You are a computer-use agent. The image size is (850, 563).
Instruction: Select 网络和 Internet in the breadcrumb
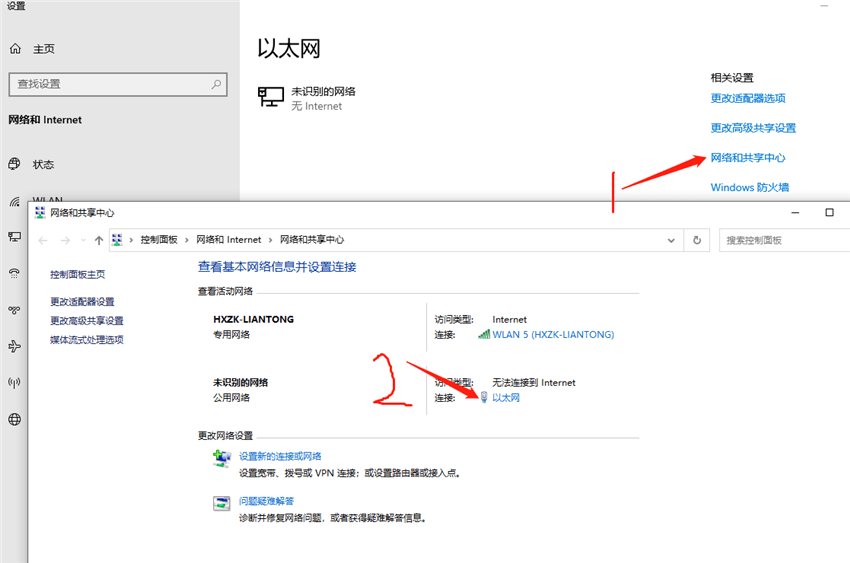228,240
